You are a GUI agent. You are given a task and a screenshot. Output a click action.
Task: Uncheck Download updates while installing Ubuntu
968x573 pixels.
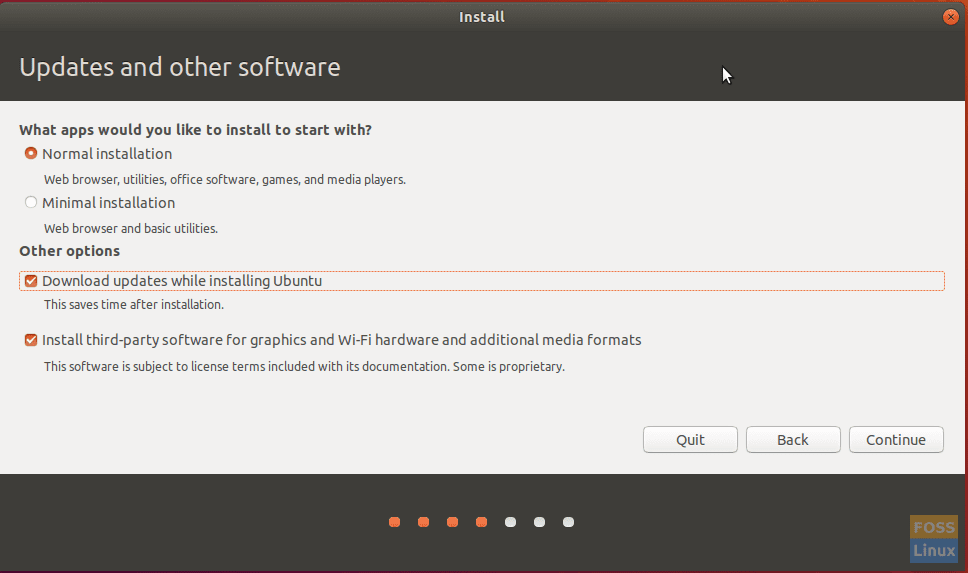[31, 281]
